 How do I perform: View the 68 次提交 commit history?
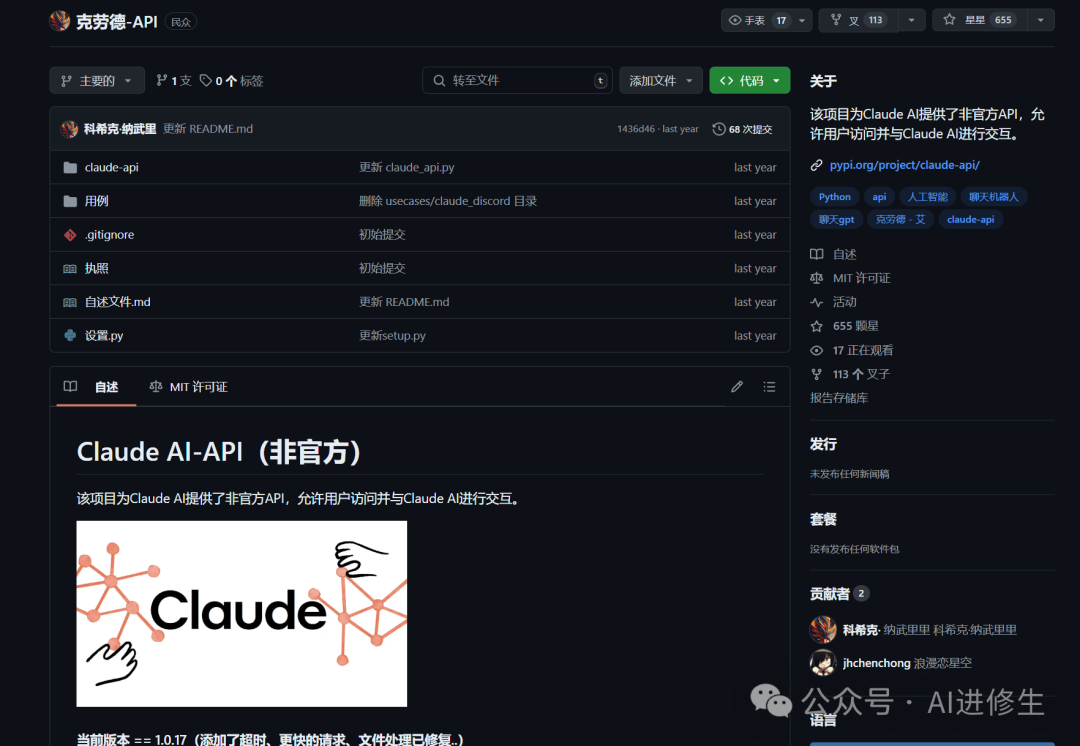point(742,129)
